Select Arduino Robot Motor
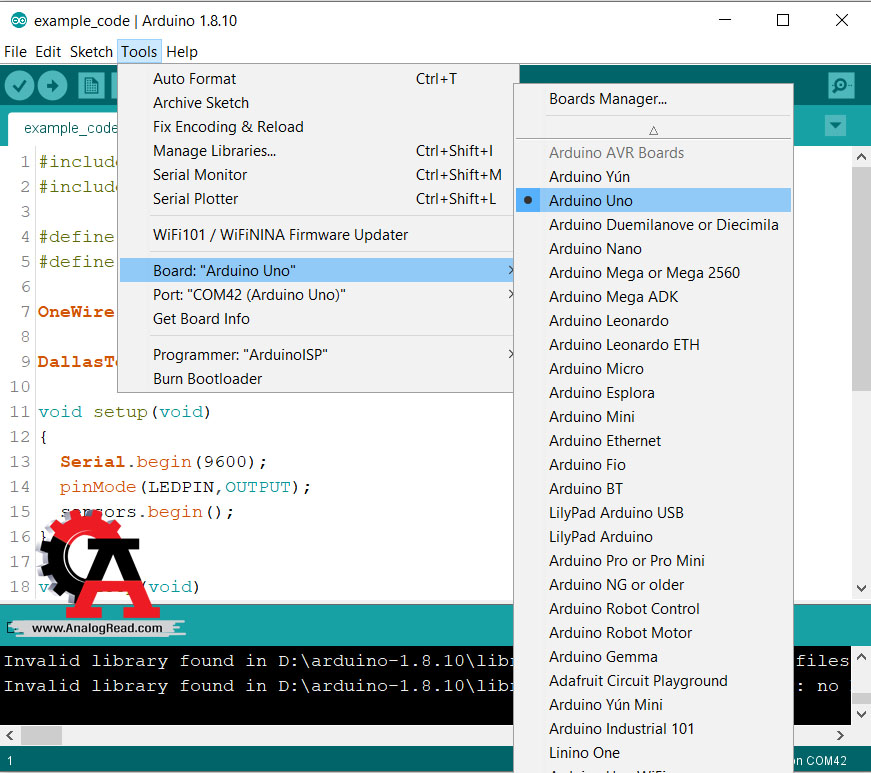The image size is (871, 773). pyautogui.click(x=653, y=632)
